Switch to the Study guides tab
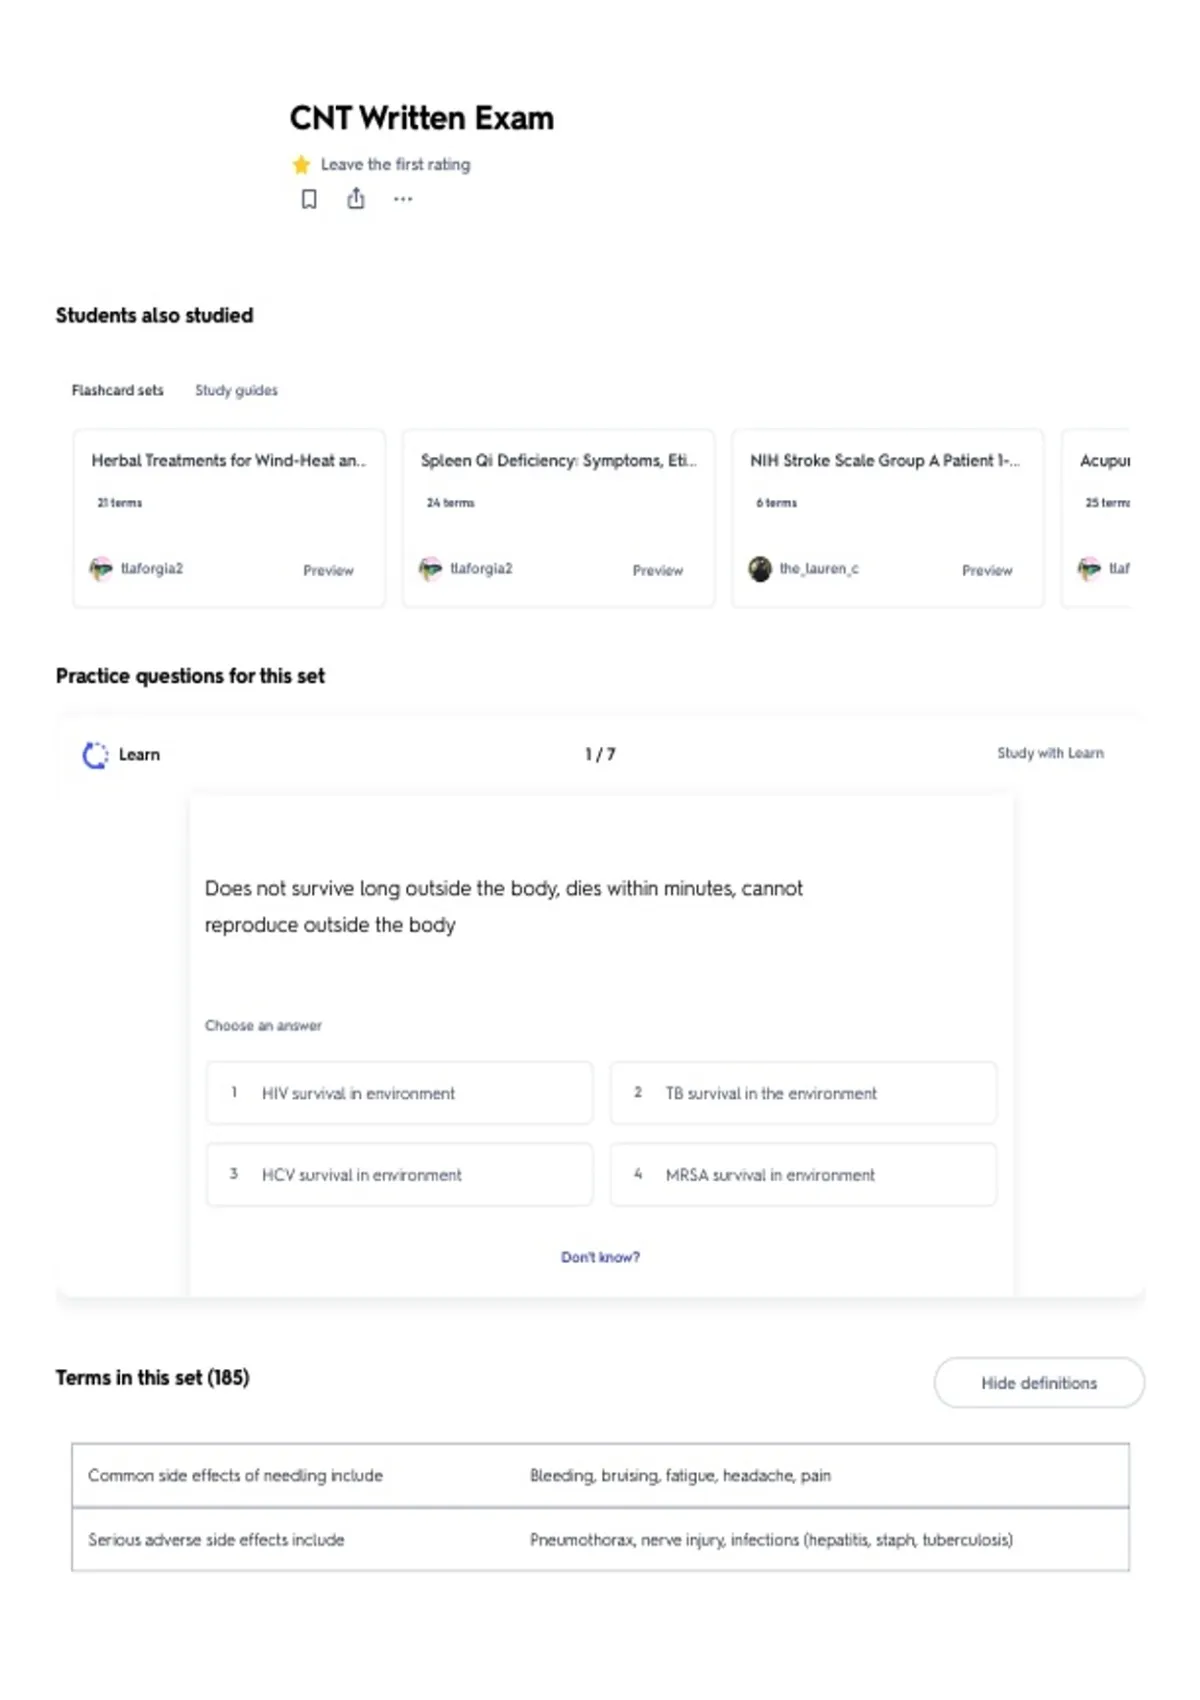Viewport: 1200px width, 1700px height. [x=236, y=390]
